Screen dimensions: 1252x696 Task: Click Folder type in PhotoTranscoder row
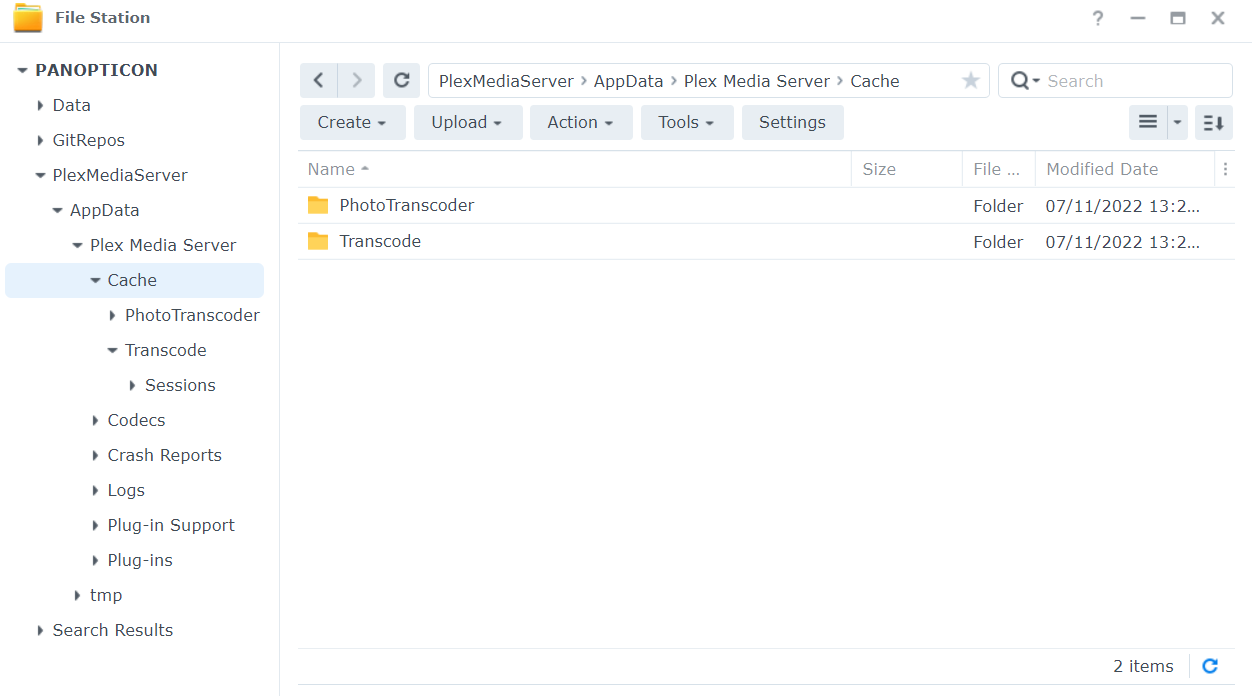coord(998,206)
